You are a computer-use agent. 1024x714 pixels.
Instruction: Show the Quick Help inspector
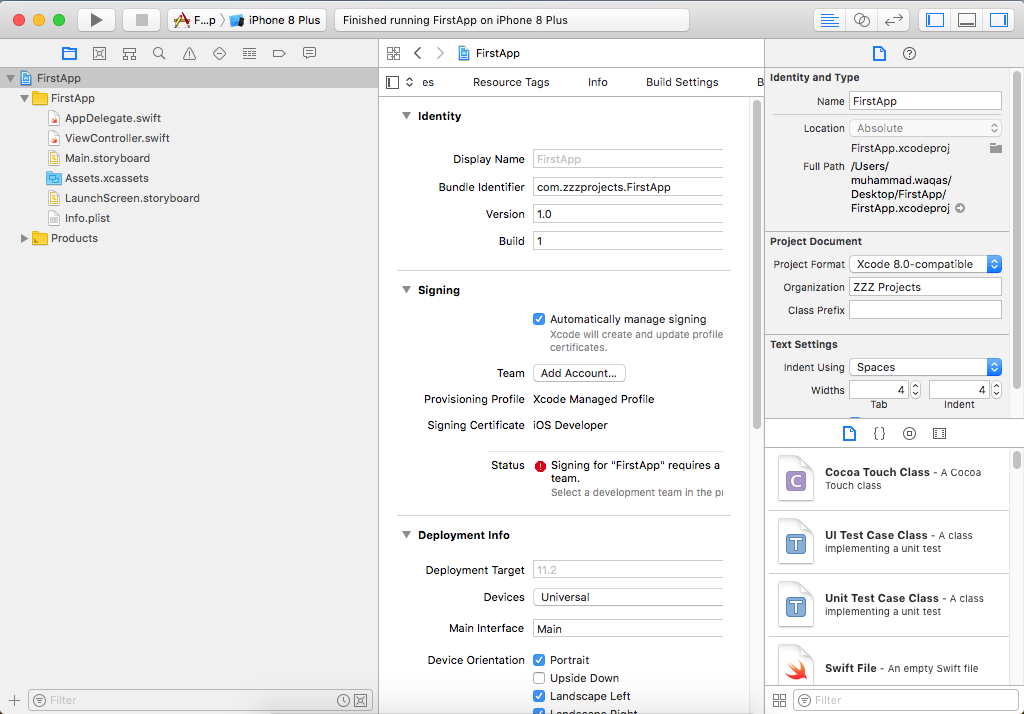click(x=909, y=54)
